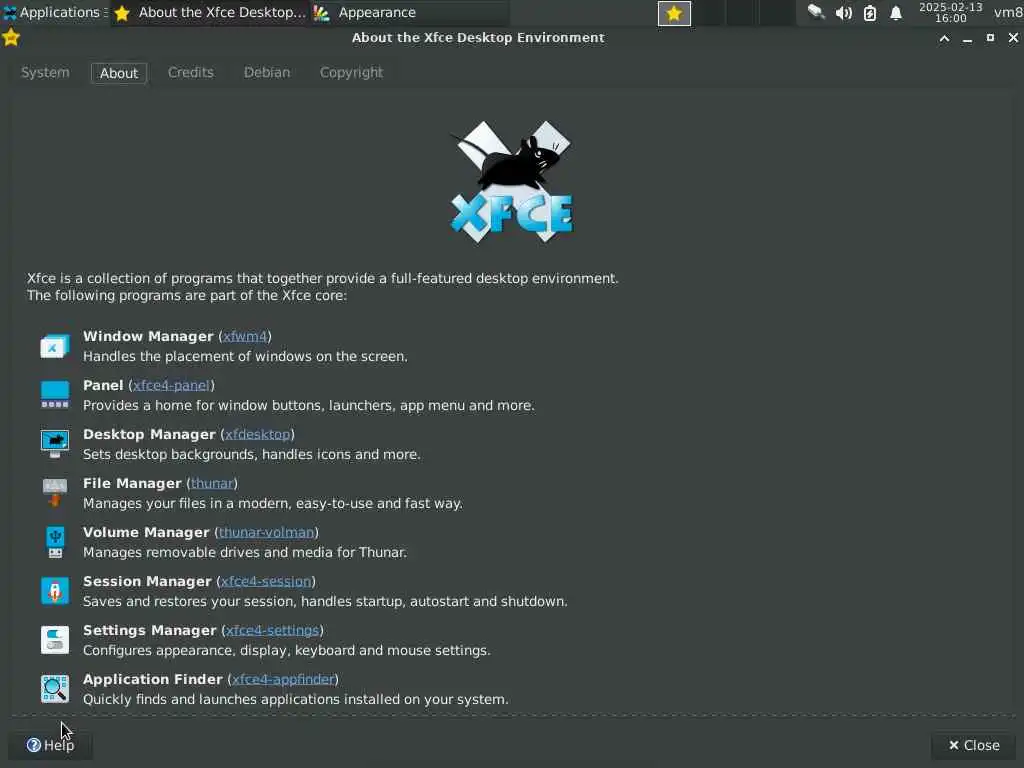
Task: Click the Close button at bottom right
Action: [974, 745]
